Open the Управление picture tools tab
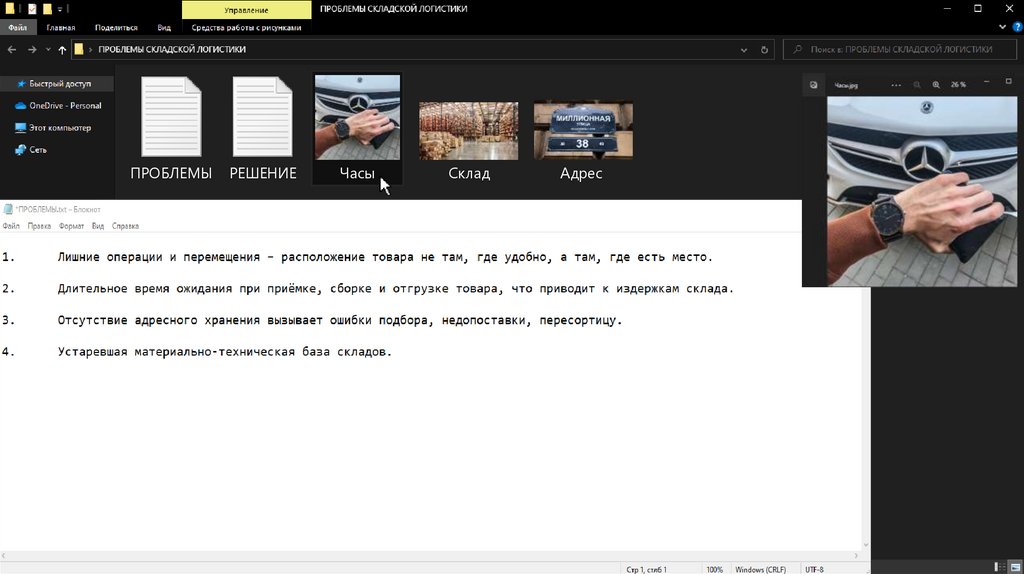The image size is (1024, 574). pos(246,9)
